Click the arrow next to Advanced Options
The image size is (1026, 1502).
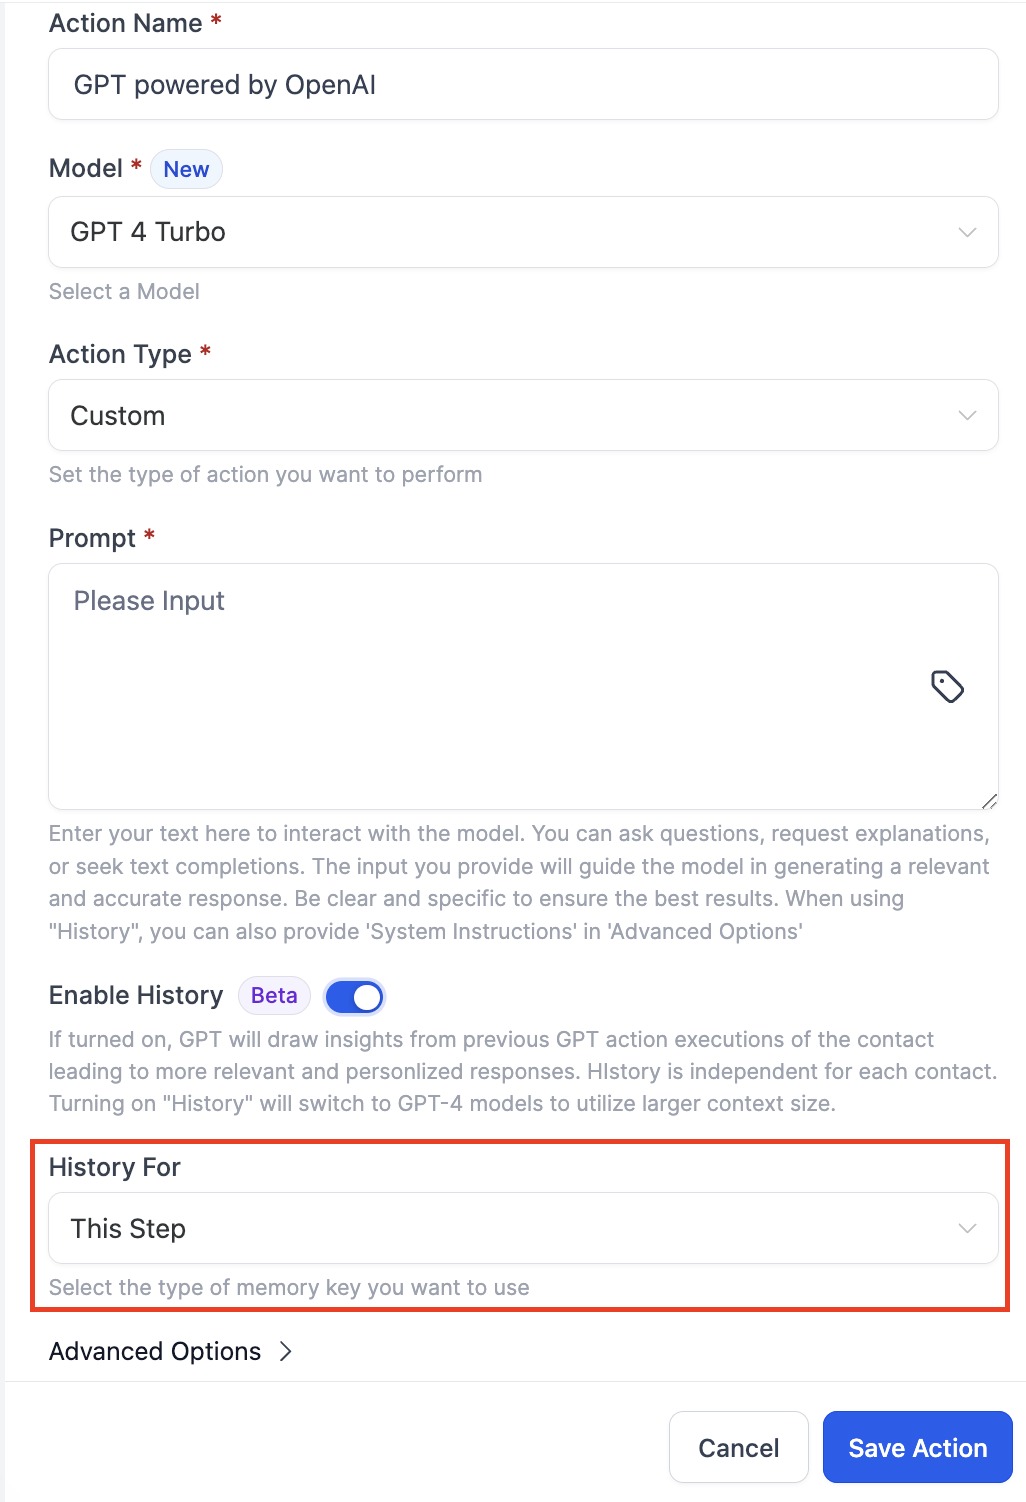(287, 1351)
